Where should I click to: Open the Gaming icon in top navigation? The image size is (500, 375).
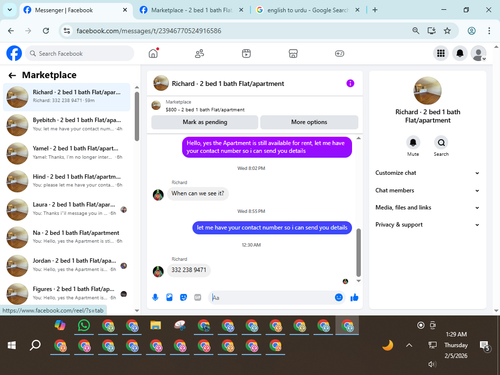point(339,53)
